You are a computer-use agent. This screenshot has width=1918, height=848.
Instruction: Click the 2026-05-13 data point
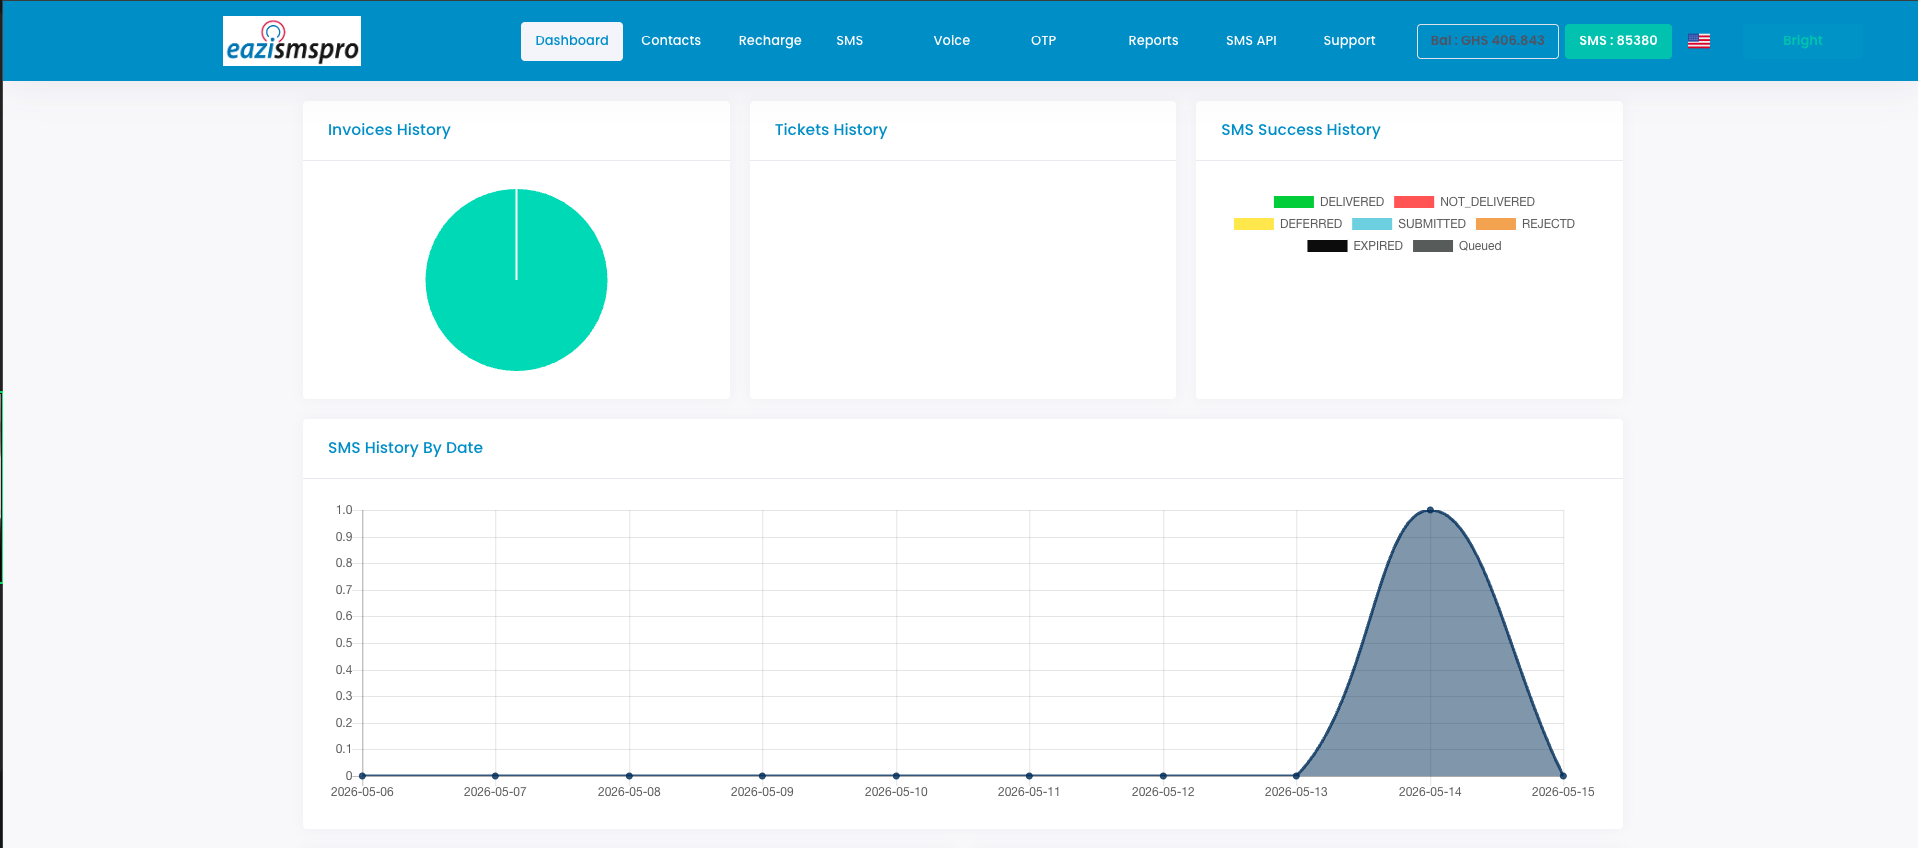pos(1296,776)
